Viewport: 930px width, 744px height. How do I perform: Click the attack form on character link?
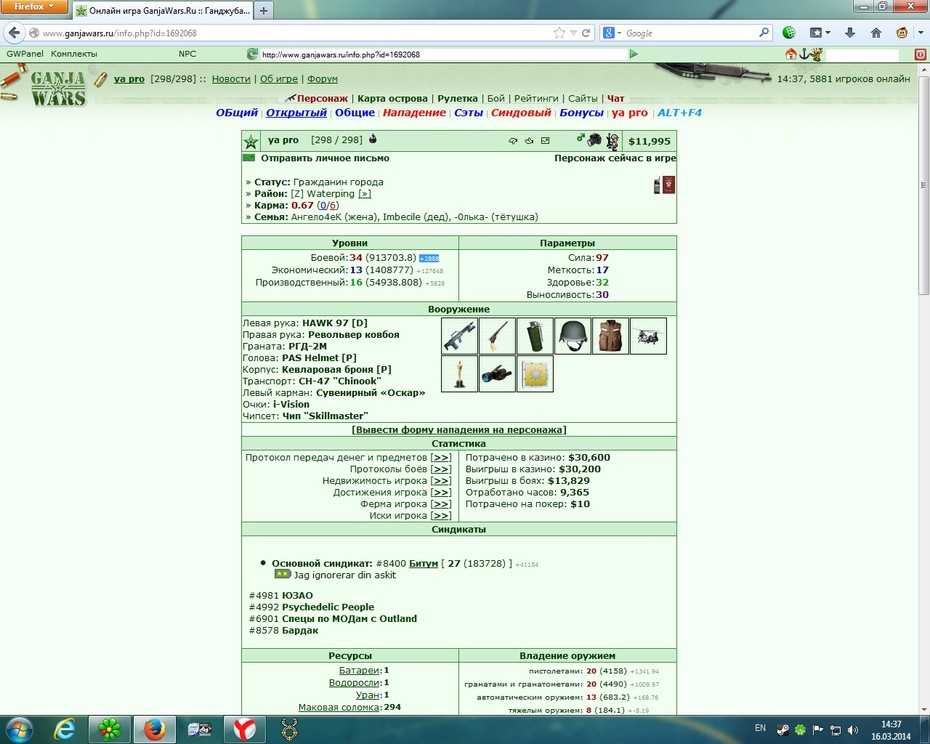pos(459,430)
